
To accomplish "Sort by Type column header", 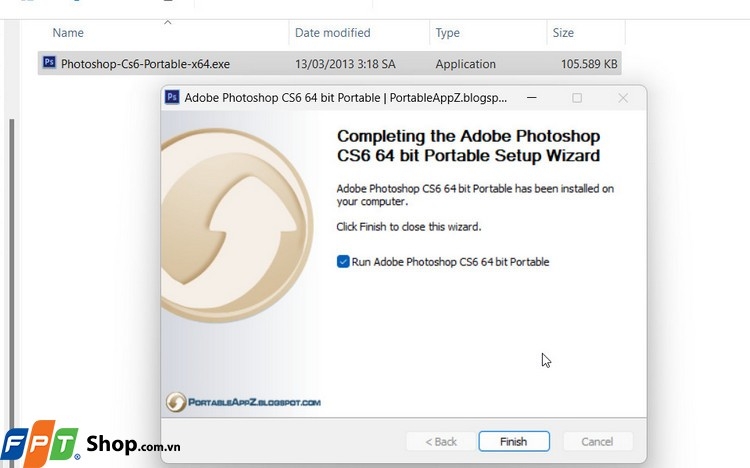I will pos(447,33).
